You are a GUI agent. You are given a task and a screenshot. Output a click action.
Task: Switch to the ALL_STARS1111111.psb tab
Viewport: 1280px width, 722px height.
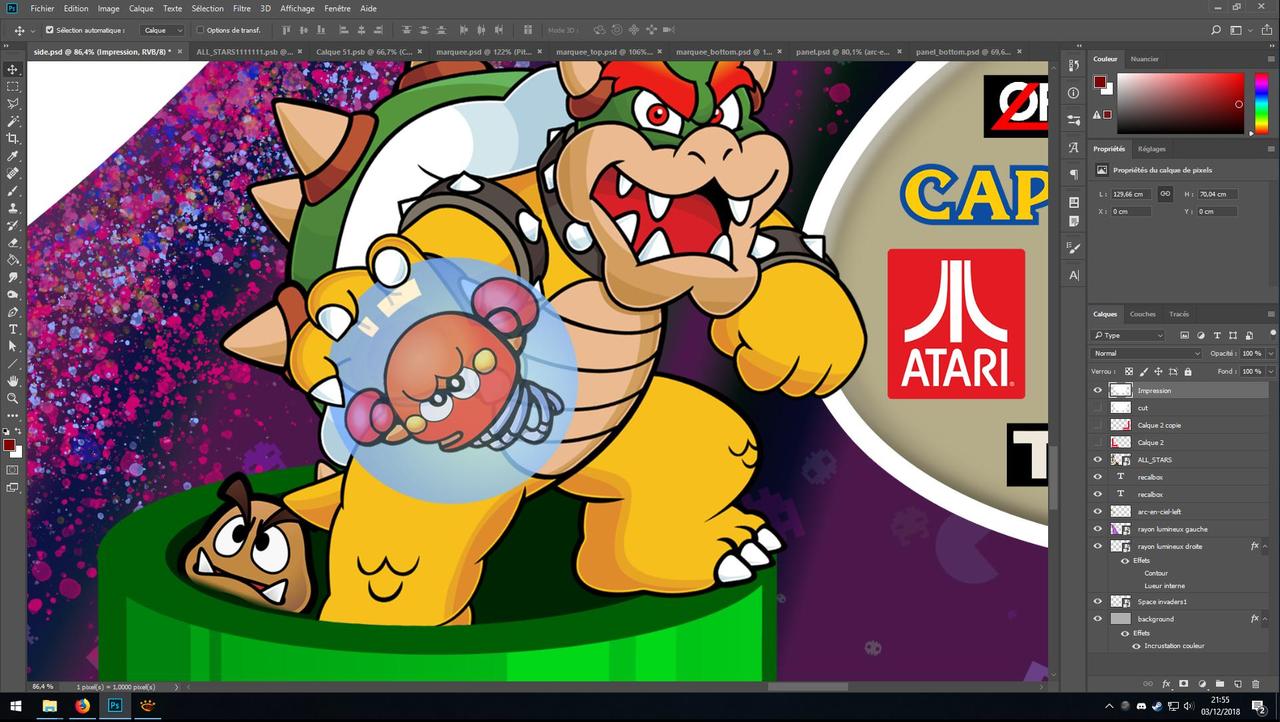(x=243, y=51)
